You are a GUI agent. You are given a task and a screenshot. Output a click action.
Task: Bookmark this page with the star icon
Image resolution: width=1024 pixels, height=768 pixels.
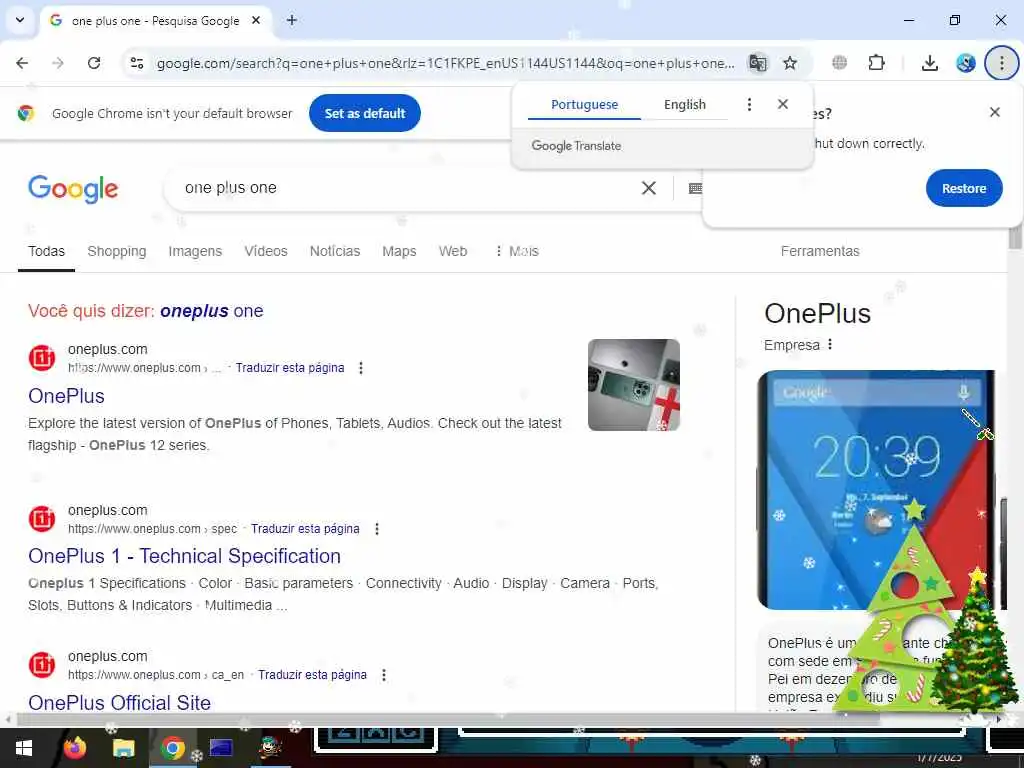point(790,63)
